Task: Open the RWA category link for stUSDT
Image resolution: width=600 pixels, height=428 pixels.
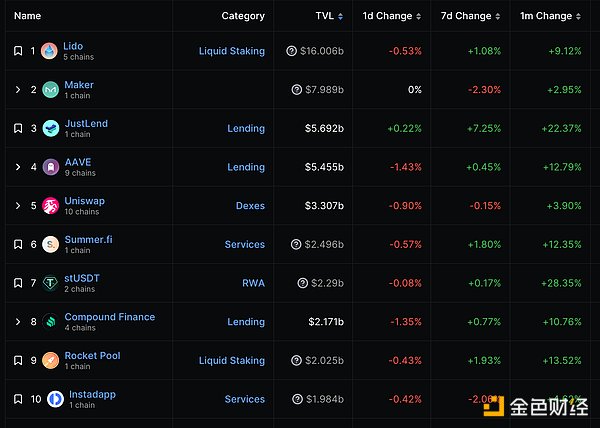Action: (253, 283)
